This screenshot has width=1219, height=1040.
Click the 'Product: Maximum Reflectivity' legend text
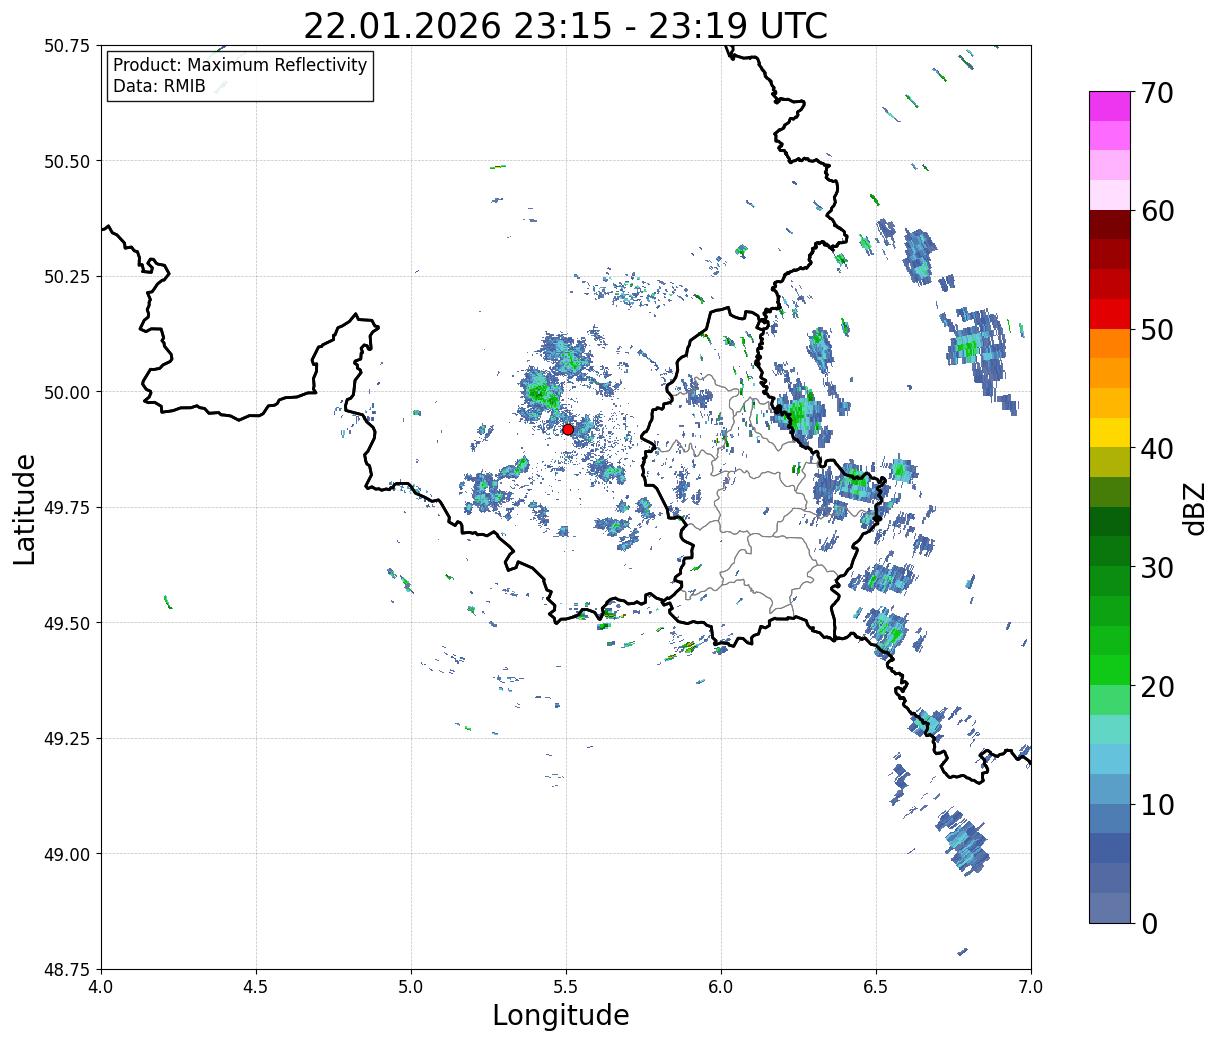click(x=240, y=65)
